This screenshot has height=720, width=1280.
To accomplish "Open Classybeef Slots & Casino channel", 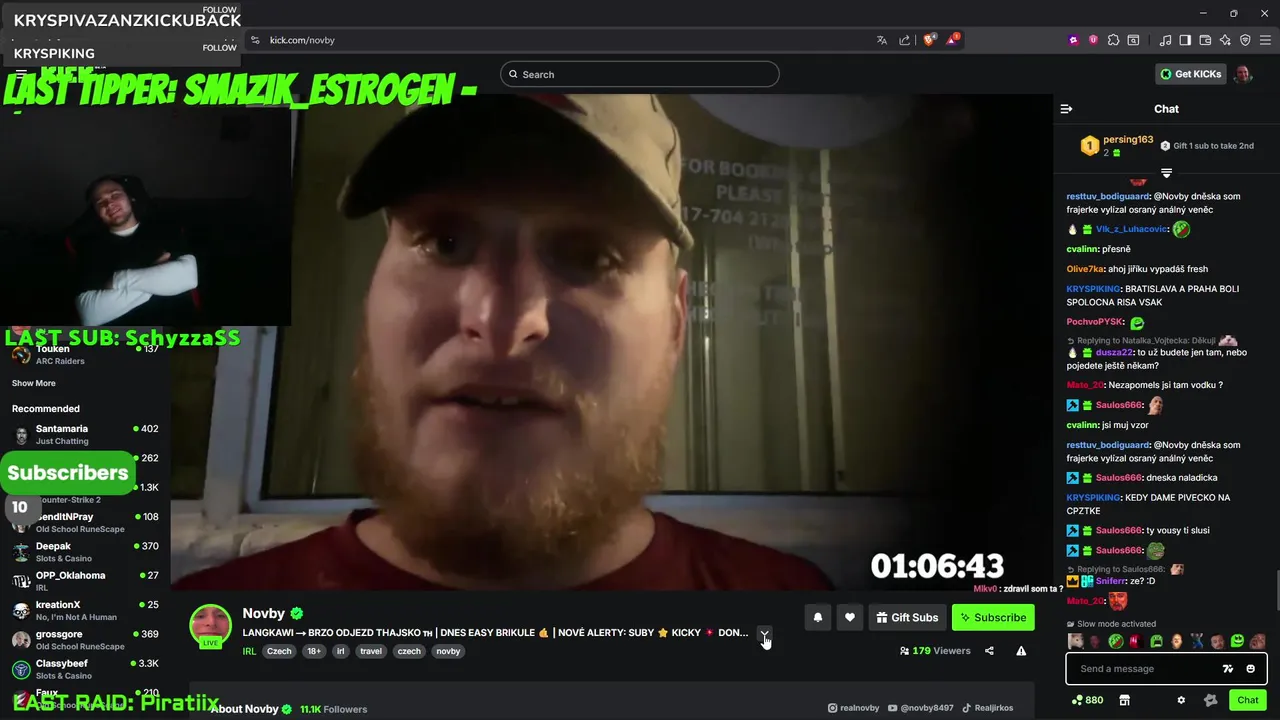I will 85,669.
